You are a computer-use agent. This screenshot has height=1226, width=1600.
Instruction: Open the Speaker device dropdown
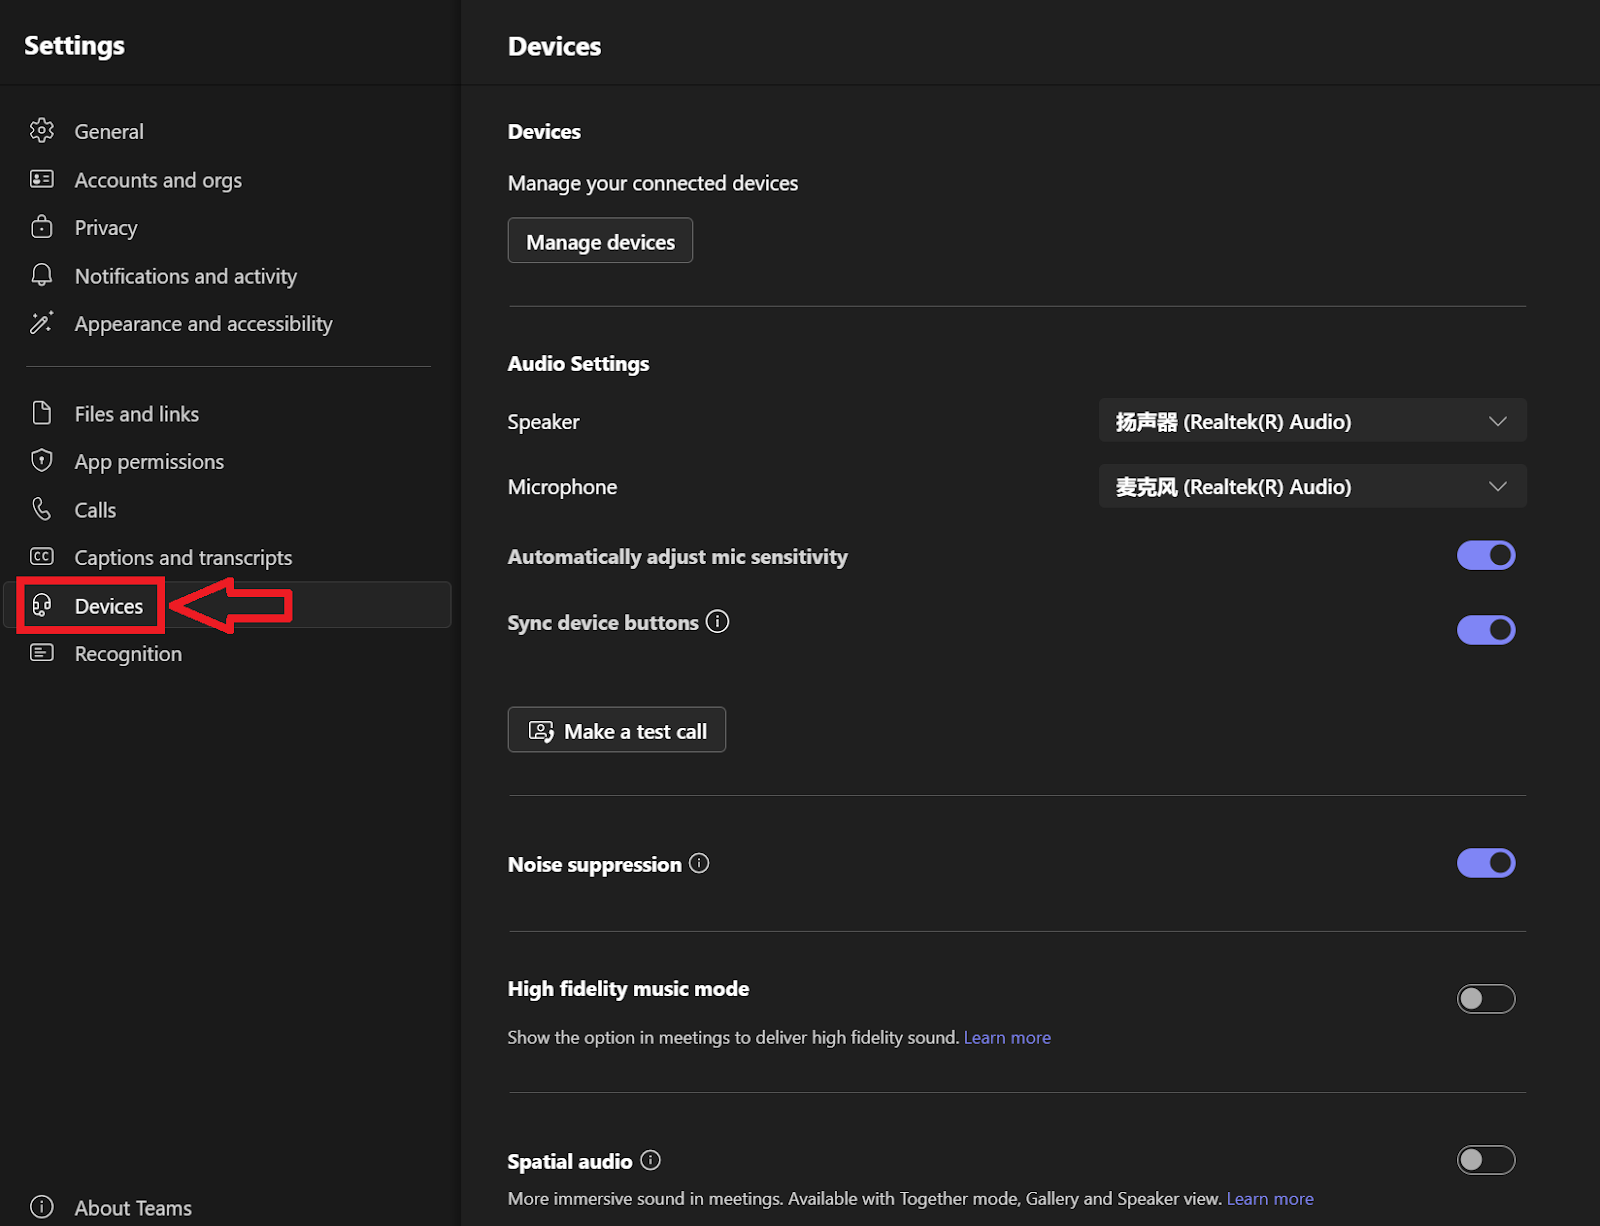coord(1312,421)
